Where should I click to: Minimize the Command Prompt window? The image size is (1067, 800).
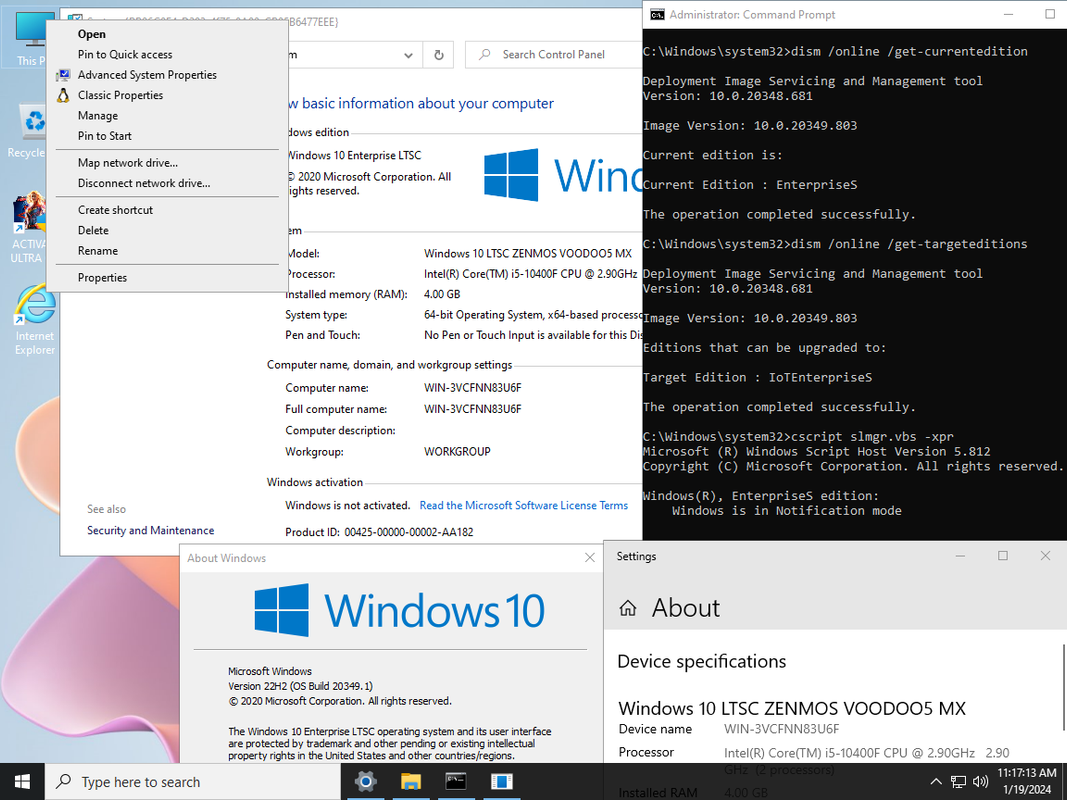[x=1008, y=14]
